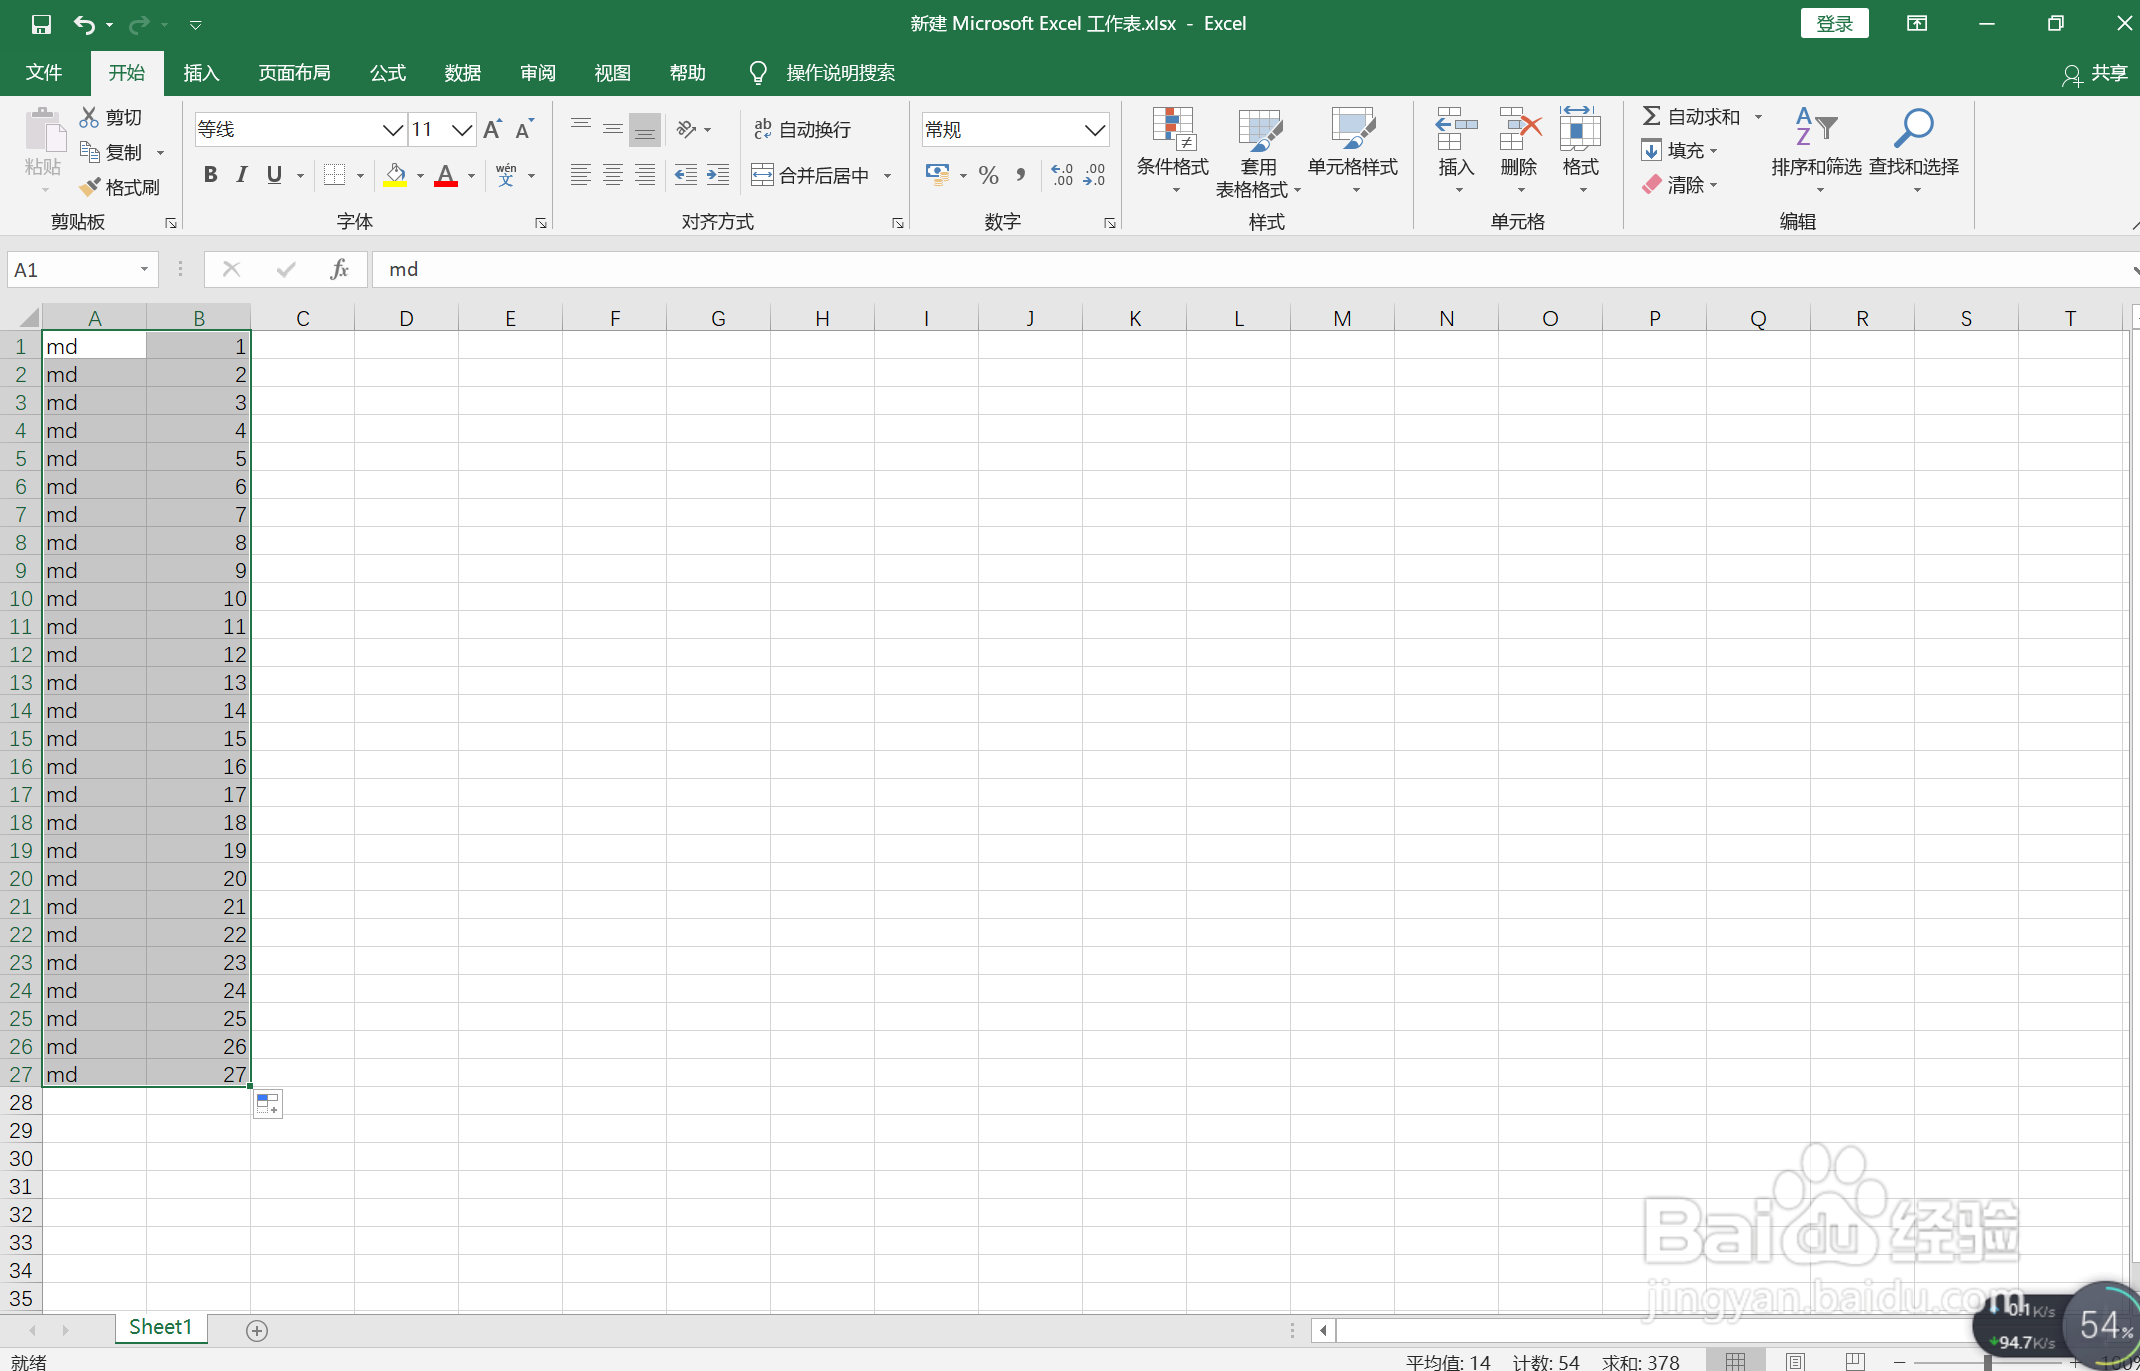Undo the last action
The width and height of the screenshot is (2140, 1371).
pyautogui.click(x=85, y=24)
